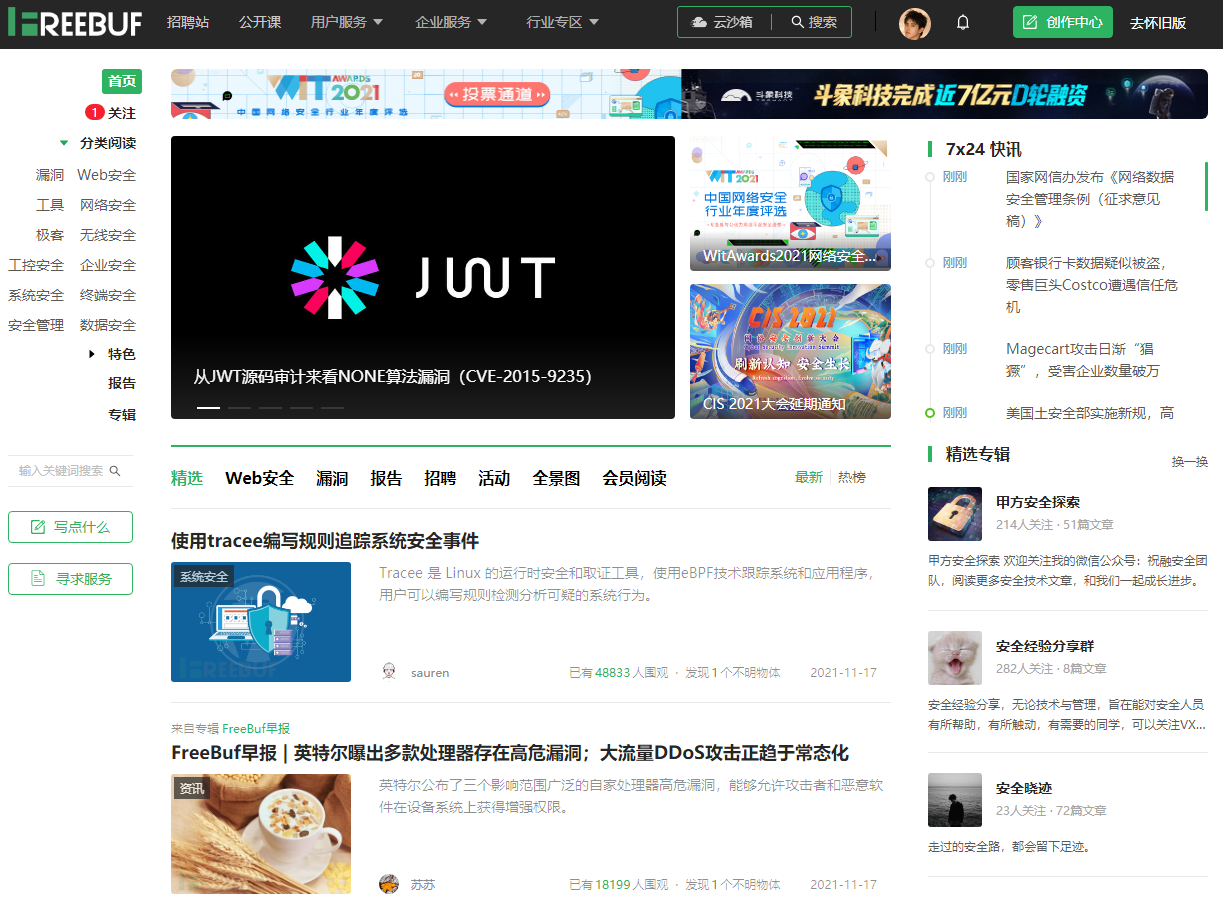Open 专辑 in the left sidebar

click(122, 414)
